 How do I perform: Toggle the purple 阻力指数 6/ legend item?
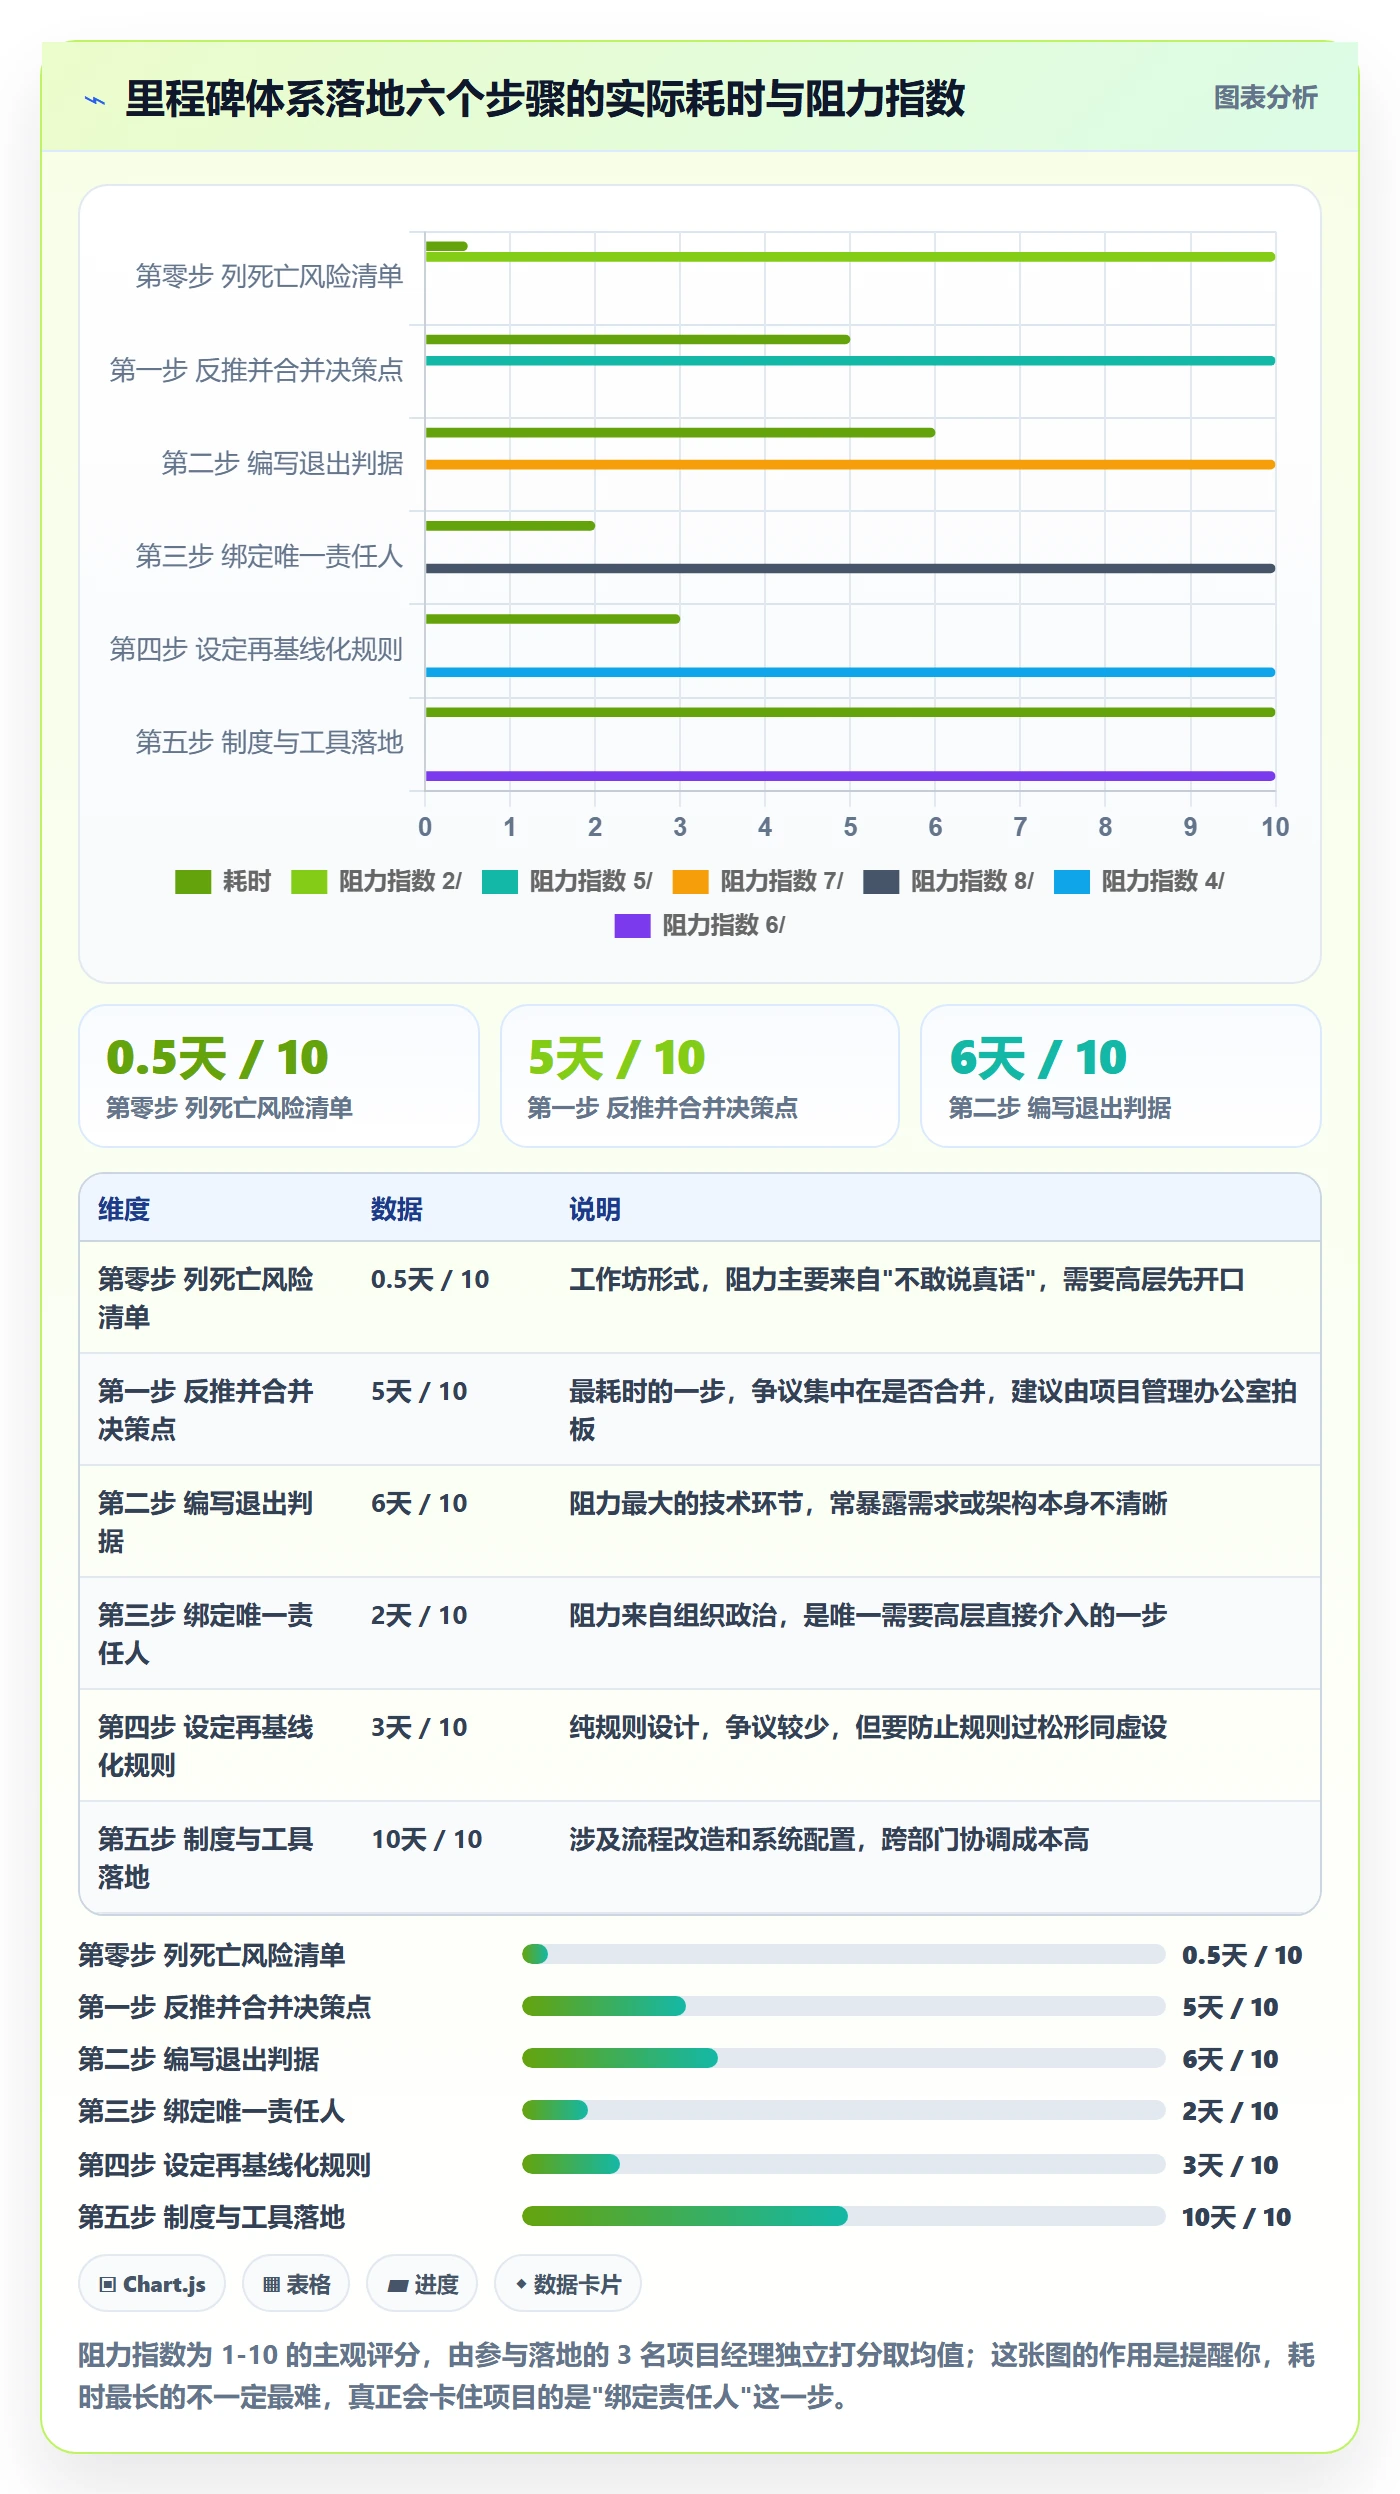700,925
